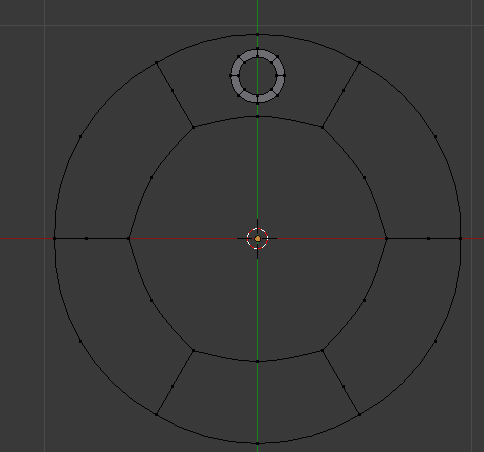
Task: Select the midpoint vertex on the lower-right diagonal spoke
Action: (343, 387)
